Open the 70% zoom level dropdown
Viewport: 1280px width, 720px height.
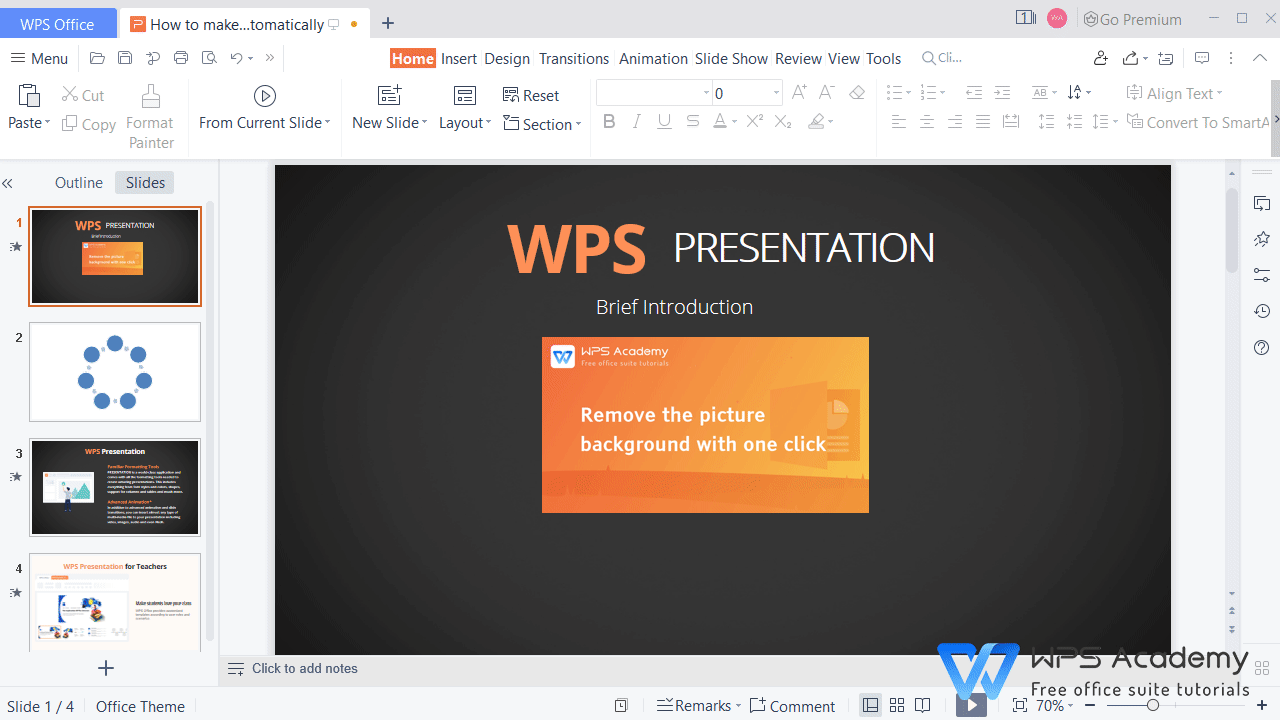[x=1072, y=706]
